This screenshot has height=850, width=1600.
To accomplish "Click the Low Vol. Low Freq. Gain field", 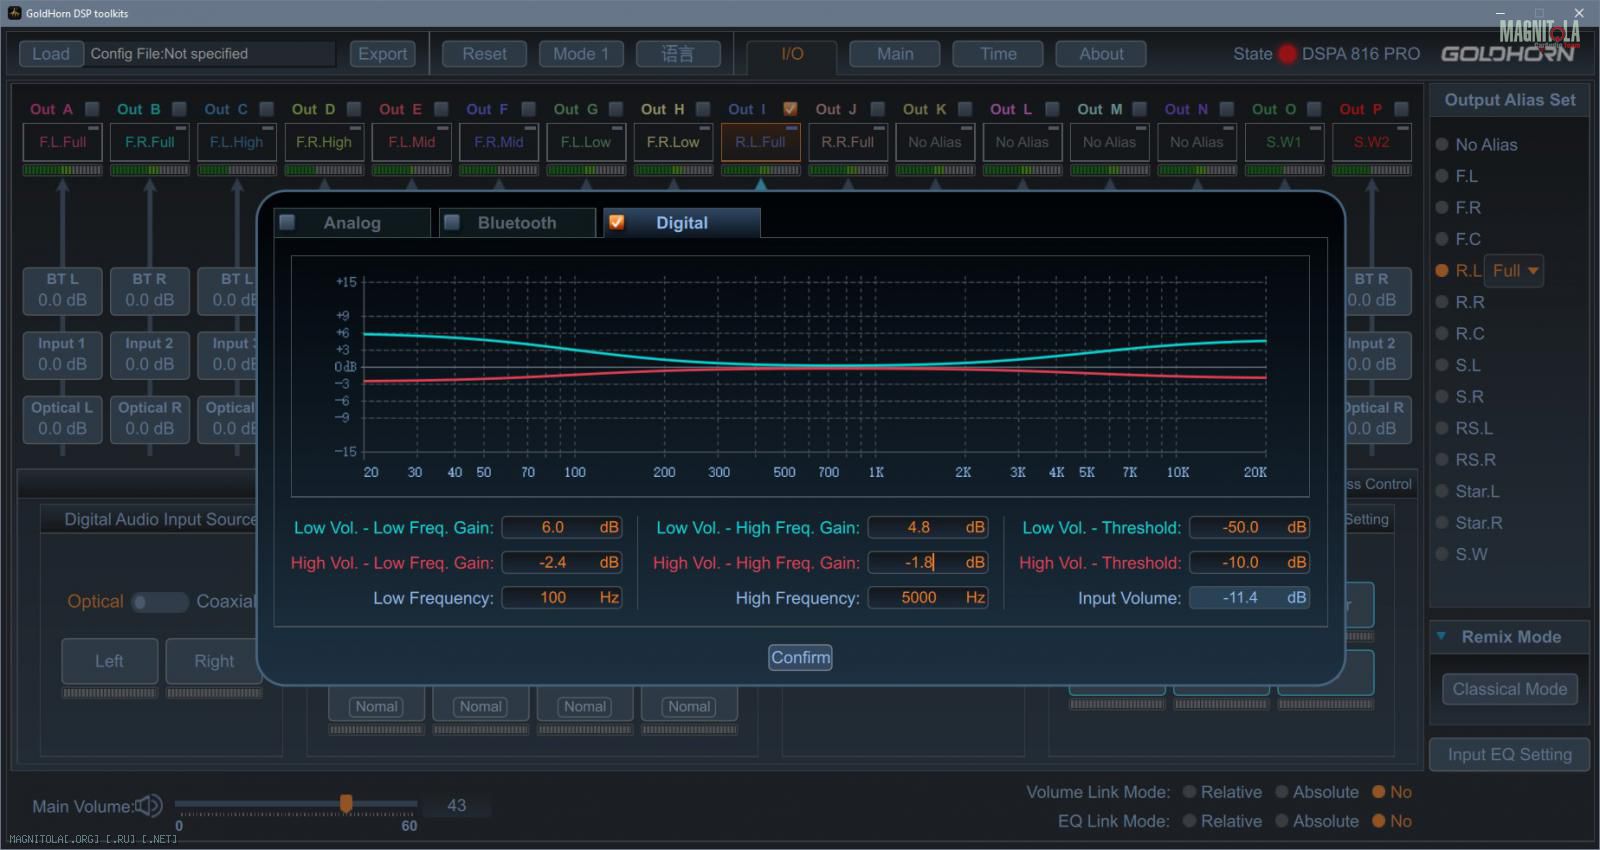I will tap(561, 527).
